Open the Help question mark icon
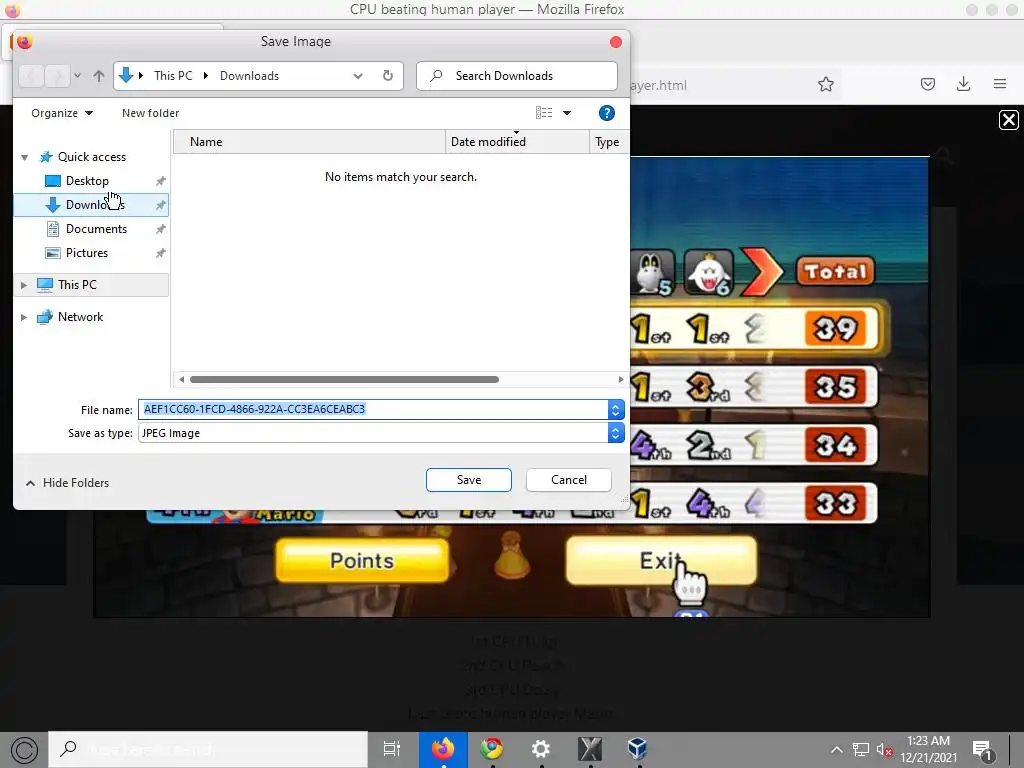The width and height of the screenshot is (1024, 768). point(606,113)
